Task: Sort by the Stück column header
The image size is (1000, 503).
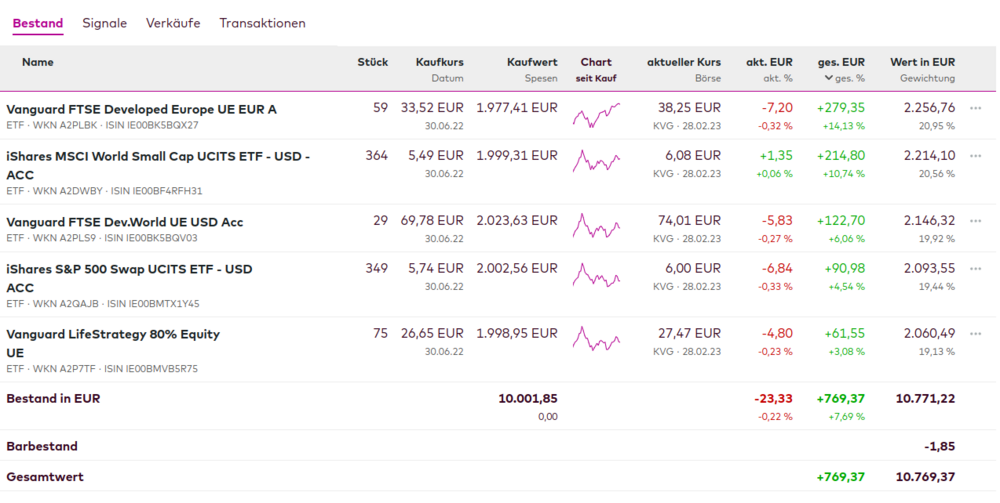Action: (x=373, y=62)
